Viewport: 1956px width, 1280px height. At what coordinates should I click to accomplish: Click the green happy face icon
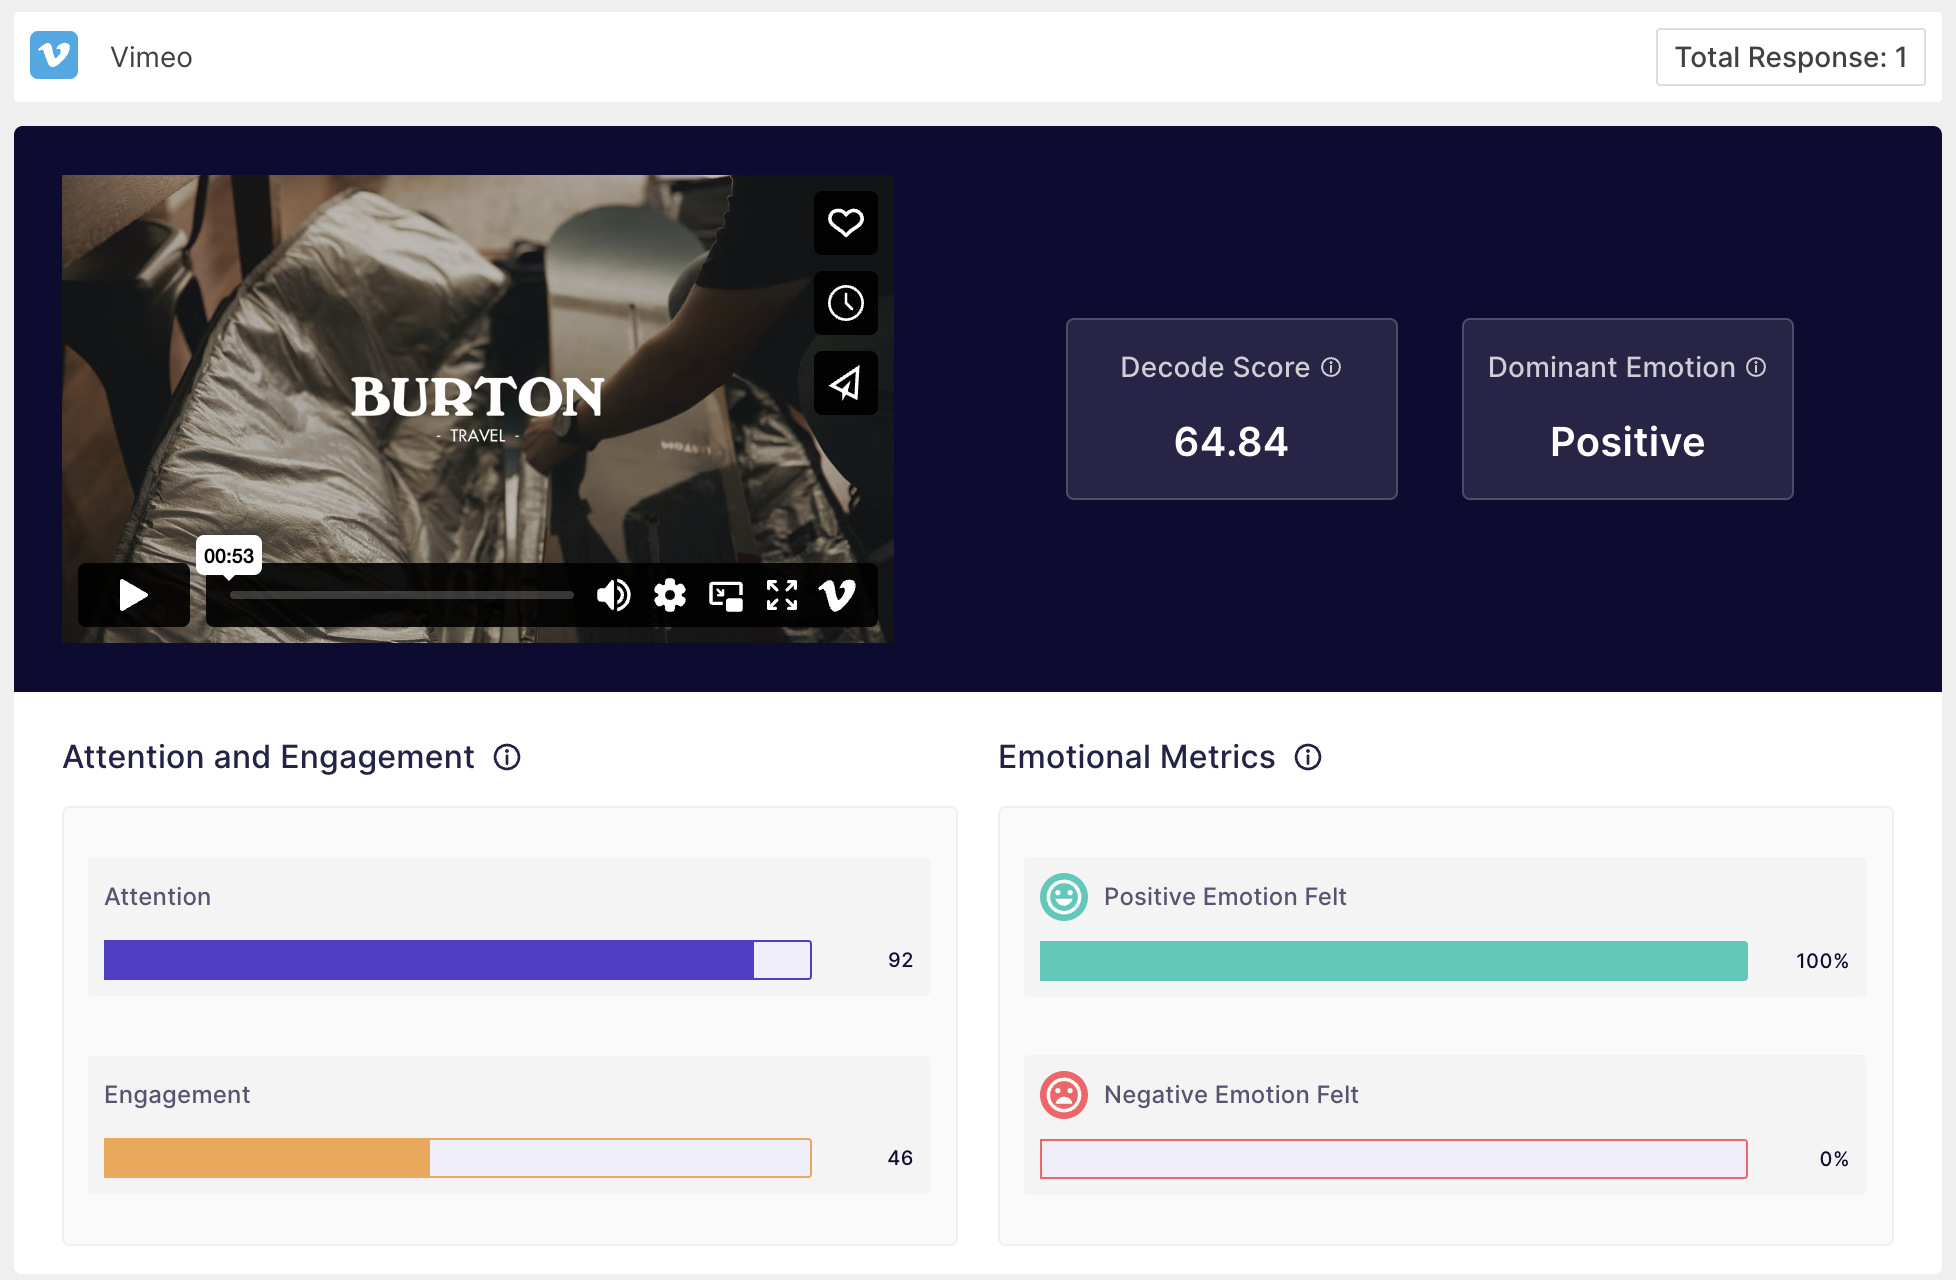1064,897
